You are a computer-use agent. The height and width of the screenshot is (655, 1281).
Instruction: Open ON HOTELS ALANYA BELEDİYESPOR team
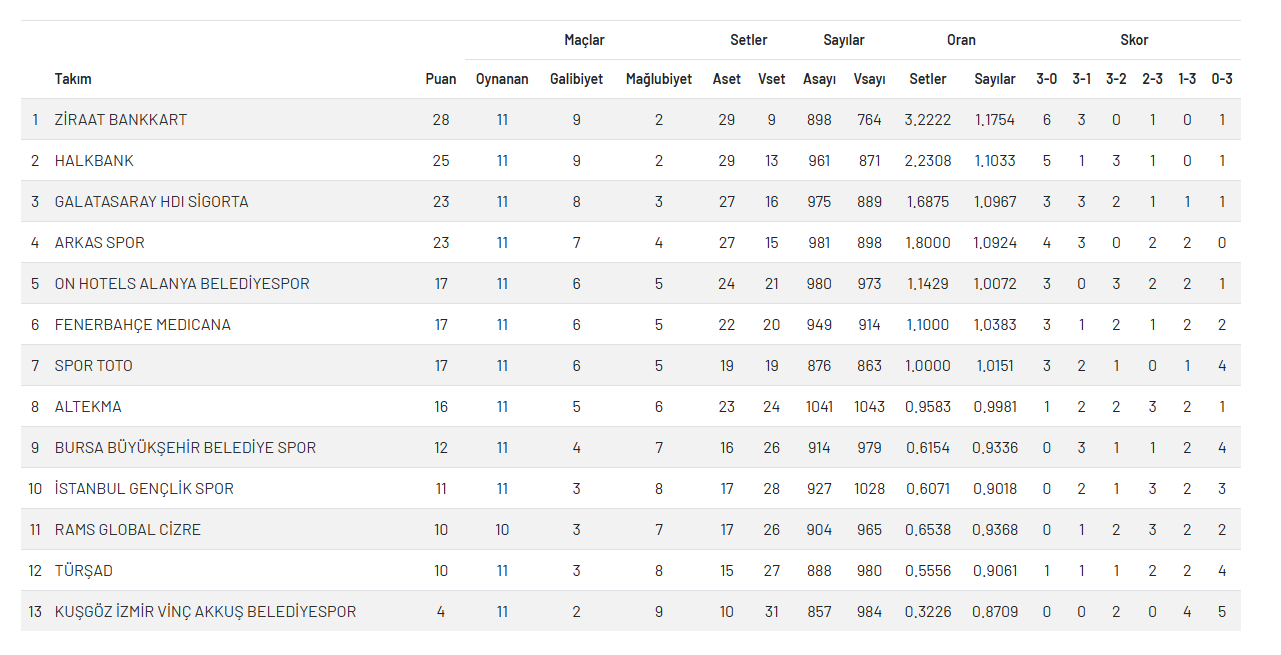pos(182,284)
